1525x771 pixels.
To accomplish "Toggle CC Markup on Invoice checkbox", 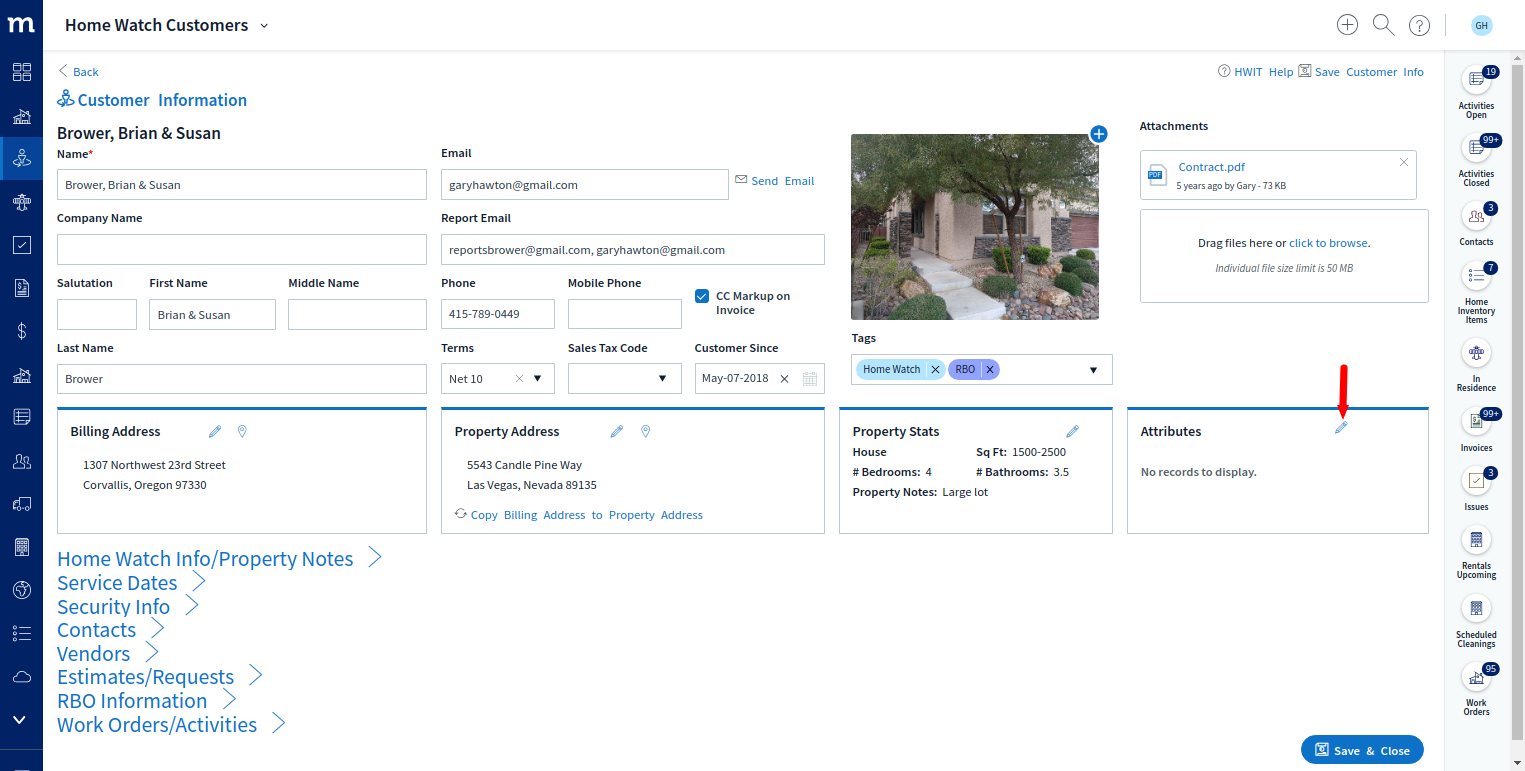I will point(702,296).
